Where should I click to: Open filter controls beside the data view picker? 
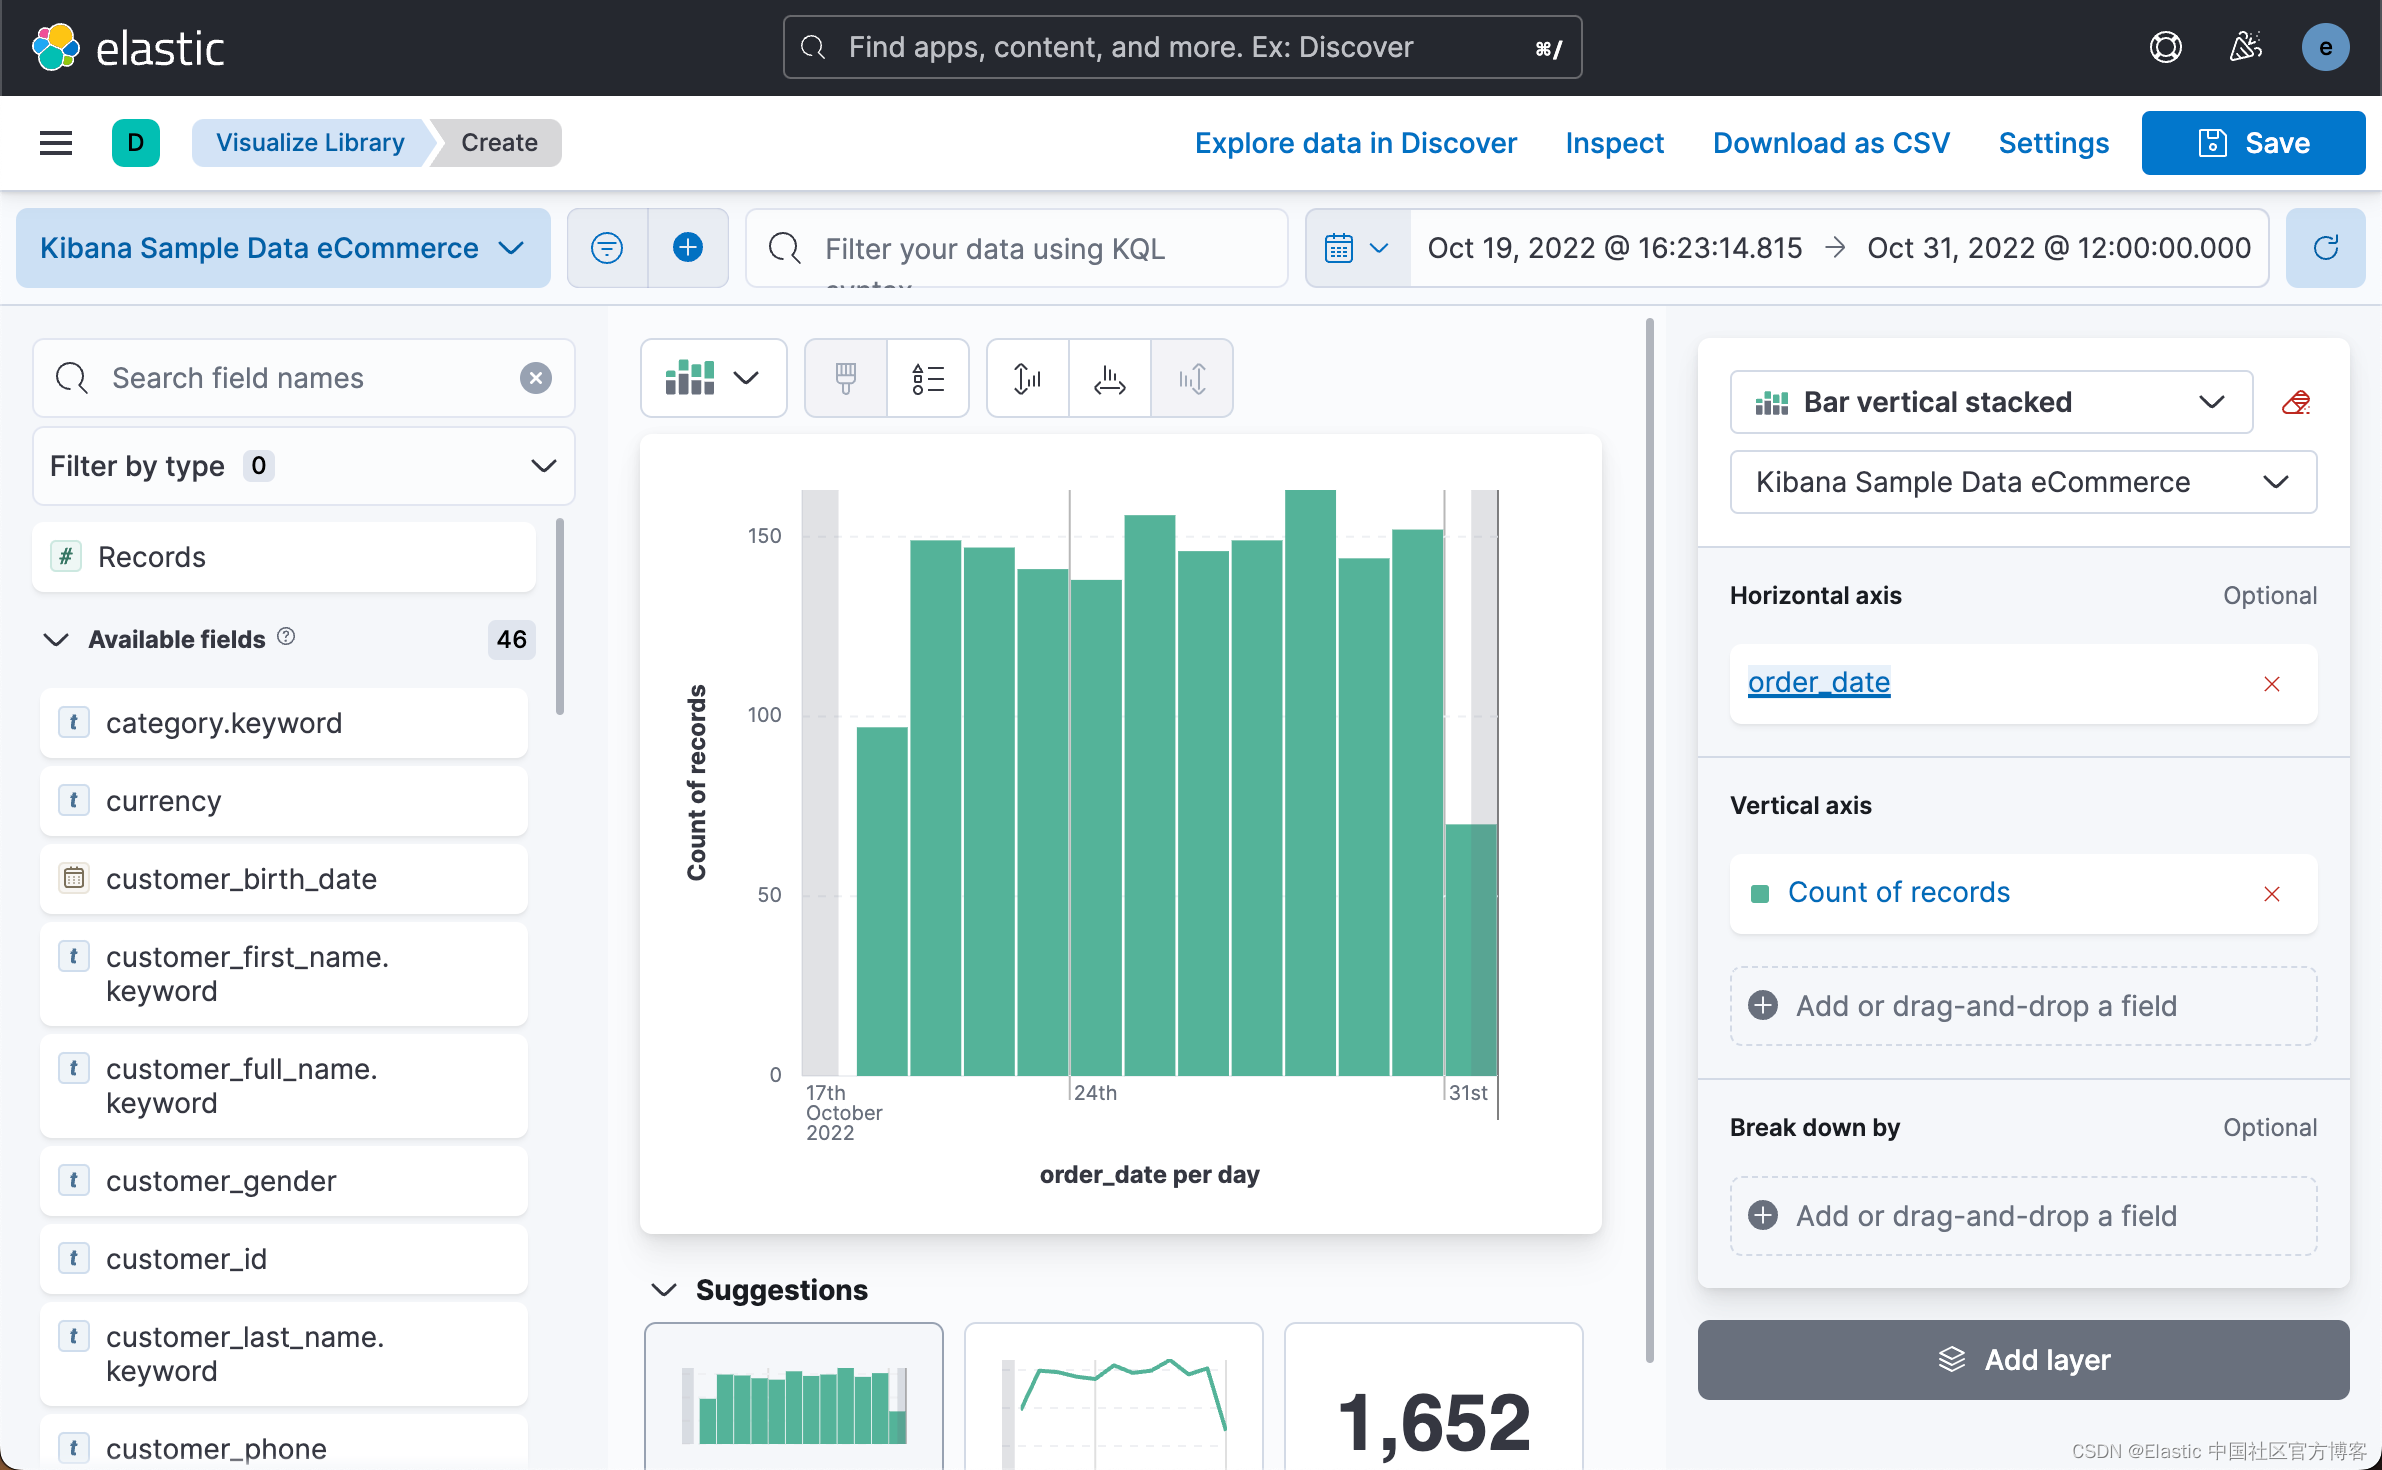(607, 248)
